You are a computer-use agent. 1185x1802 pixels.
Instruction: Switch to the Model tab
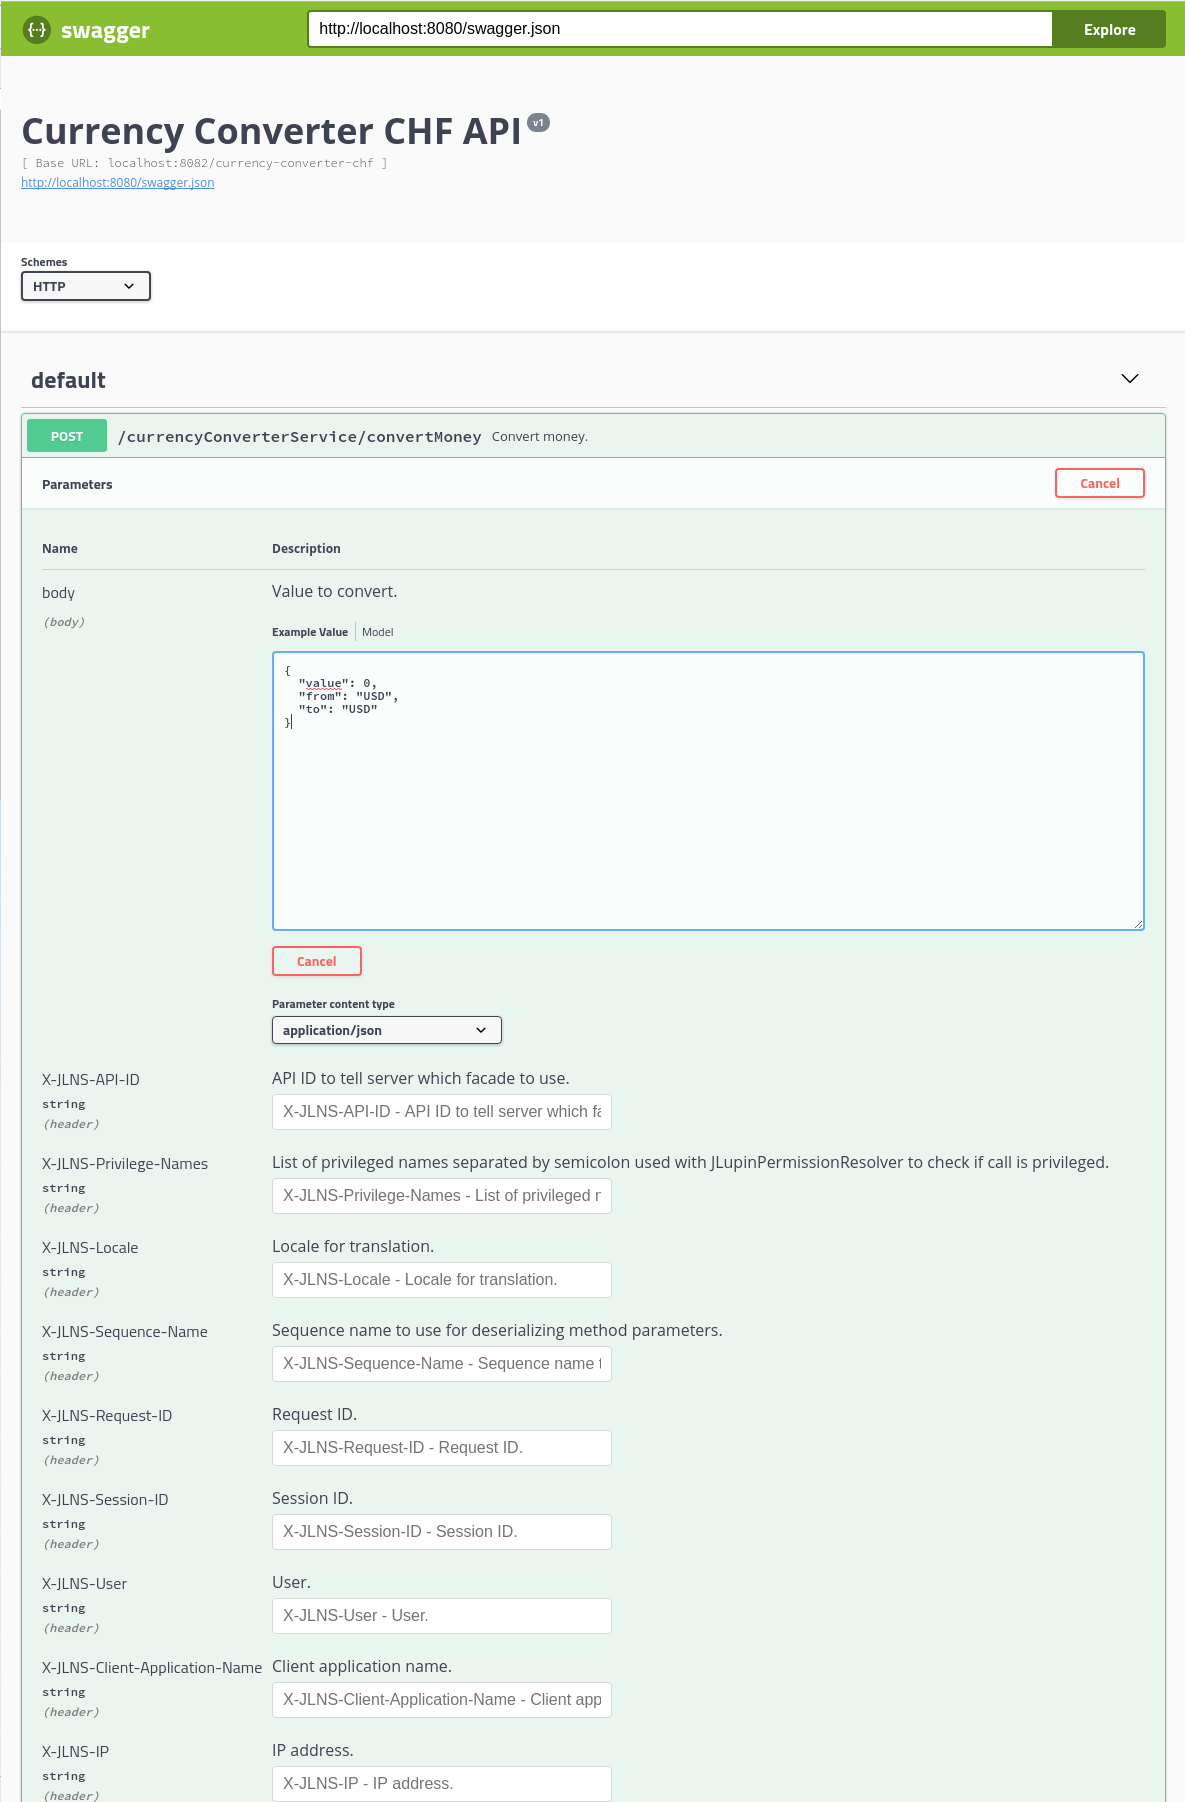(377, 632)
